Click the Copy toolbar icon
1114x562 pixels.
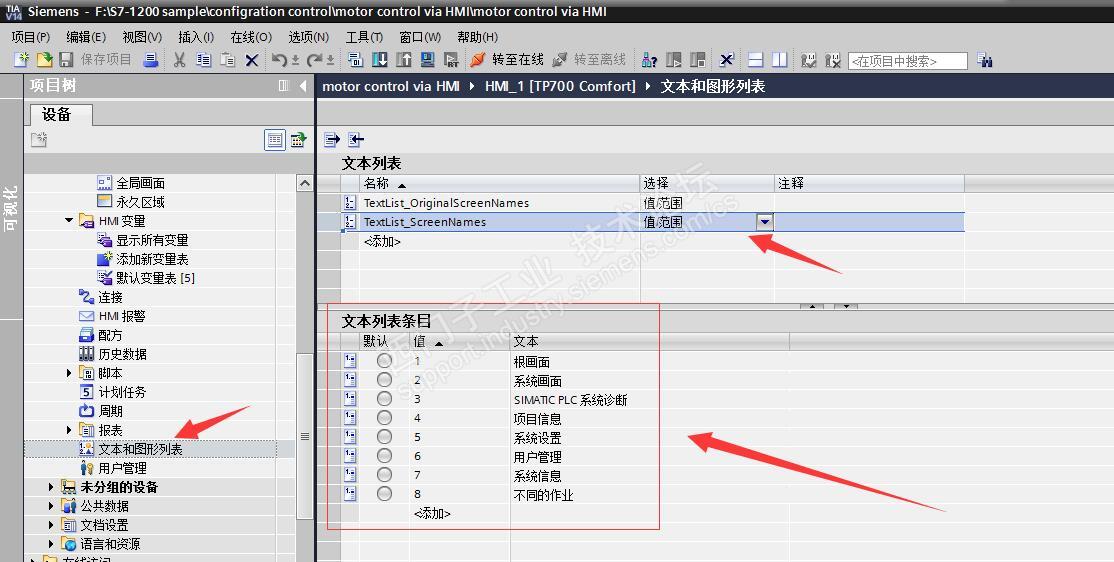[x=204, y=60]
